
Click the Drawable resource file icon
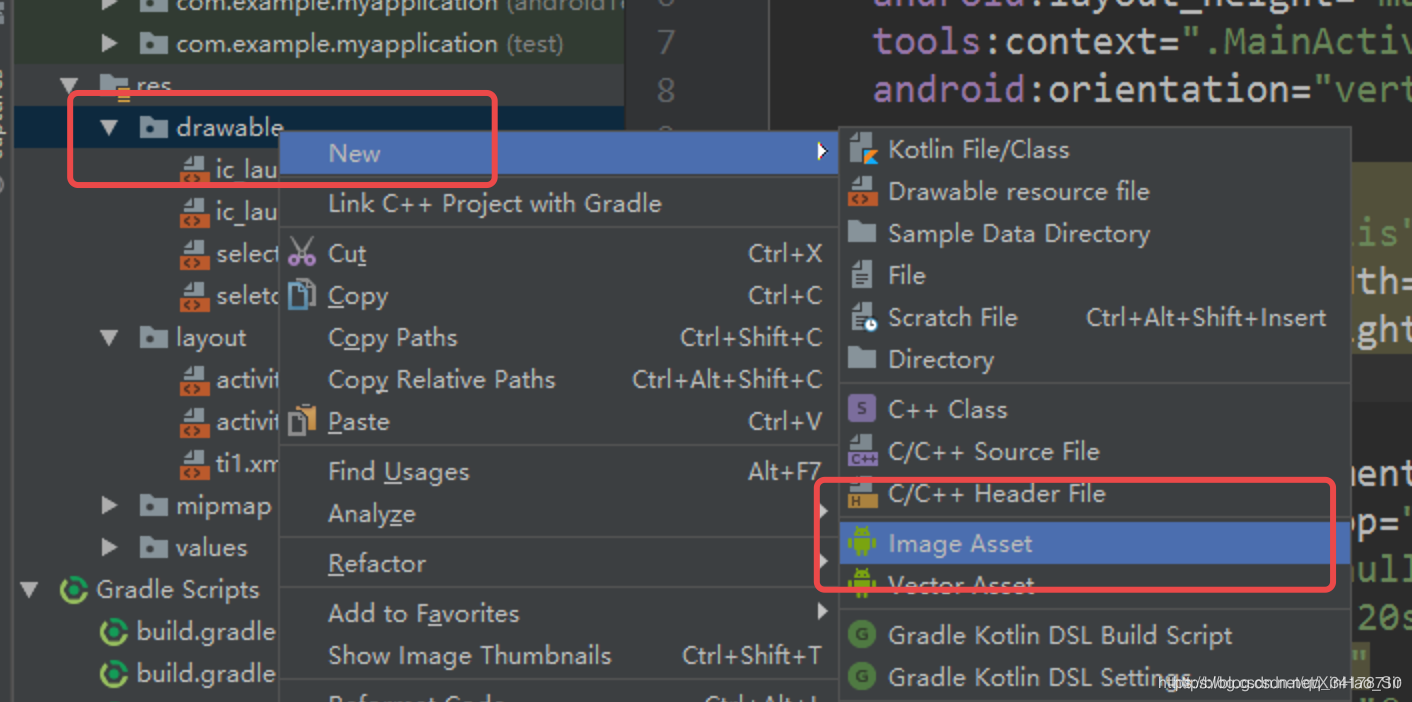click(x=862, y=192)
